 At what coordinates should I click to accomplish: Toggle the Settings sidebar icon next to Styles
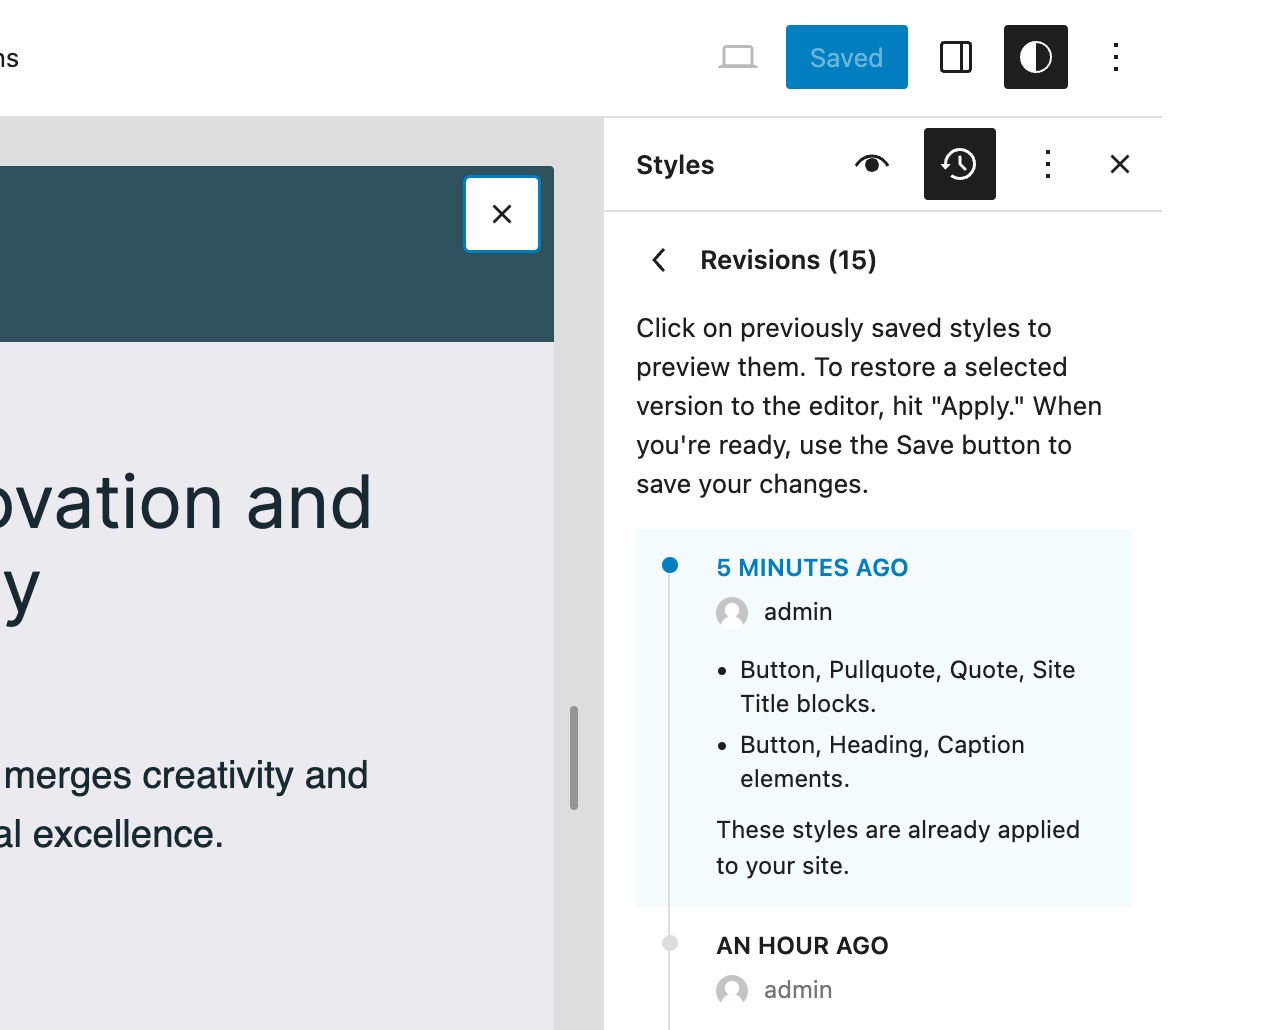click(954, 57)
